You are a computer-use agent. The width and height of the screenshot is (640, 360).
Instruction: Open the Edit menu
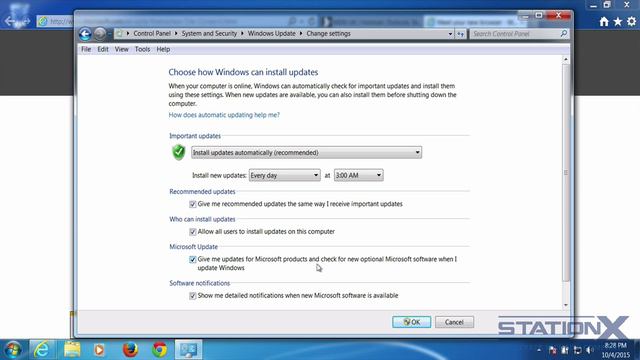click(103, 49)
